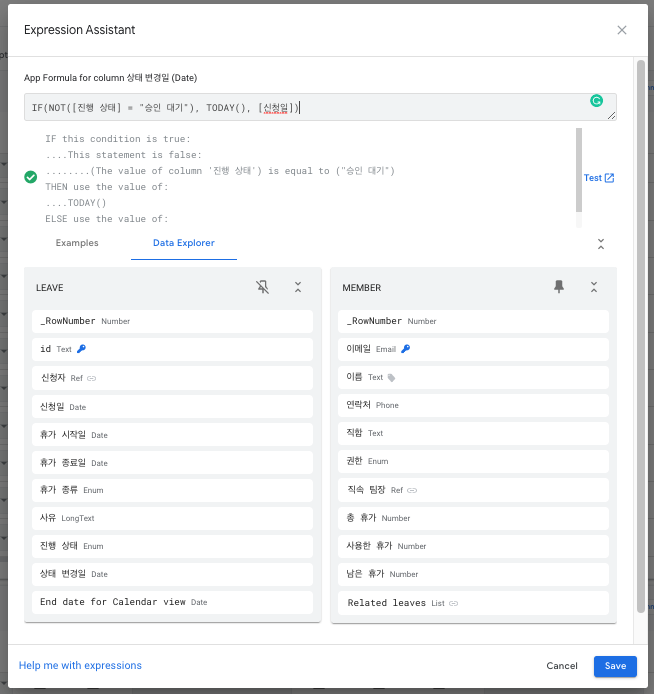Click the key icon beside 이메일

405,349
